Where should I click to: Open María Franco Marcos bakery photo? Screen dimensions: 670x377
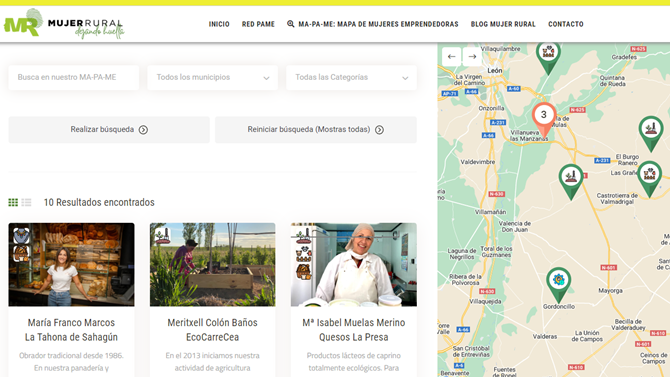point(71,265)
